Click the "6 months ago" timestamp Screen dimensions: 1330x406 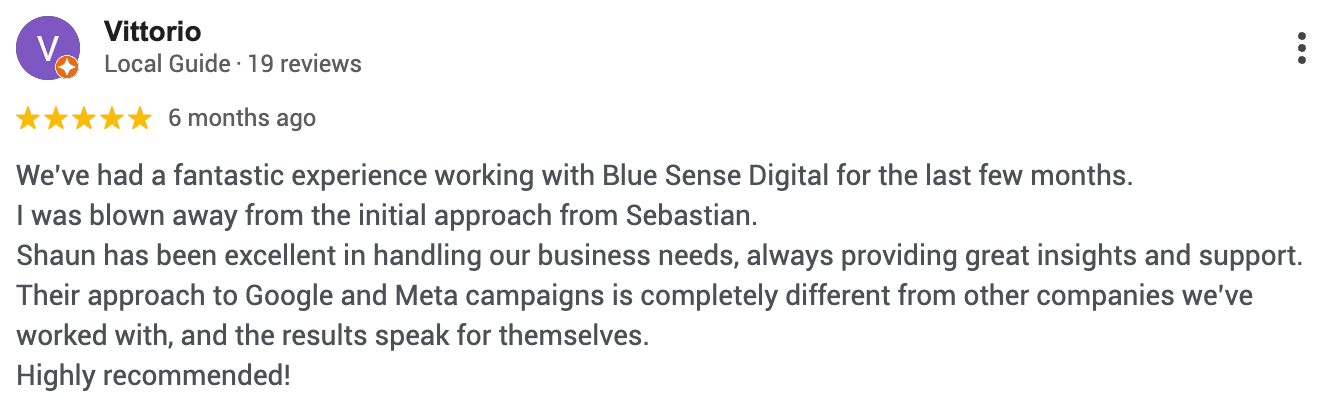click(x=242, y=119)
